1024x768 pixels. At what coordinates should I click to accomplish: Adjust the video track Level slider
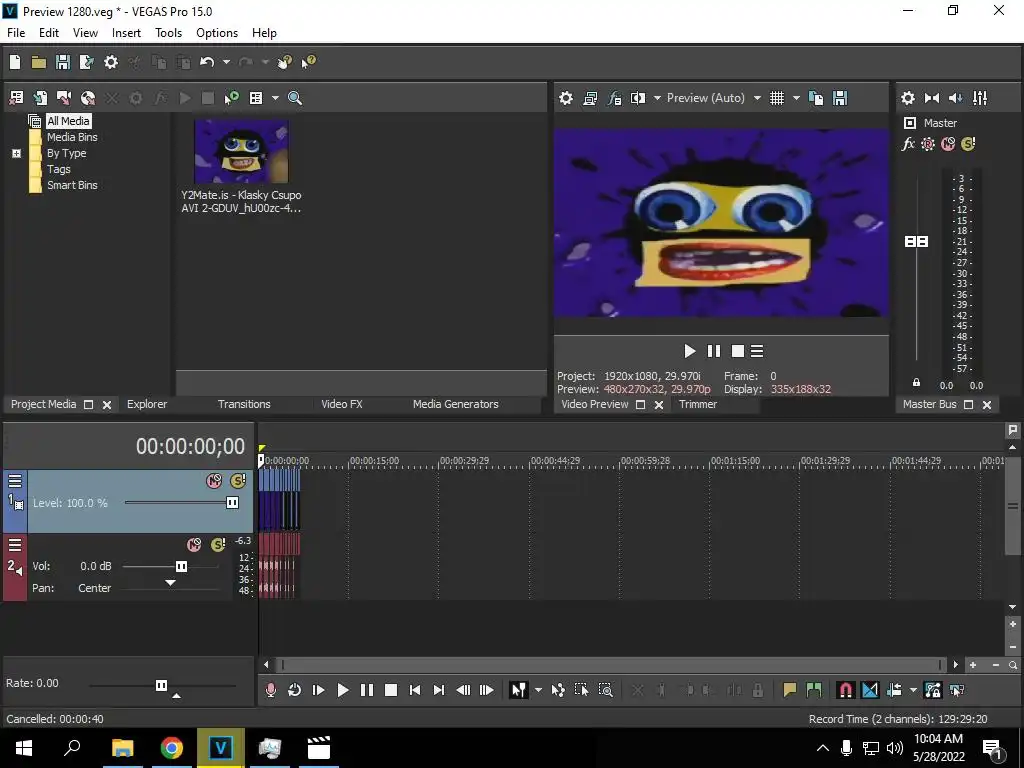(x=232, y=502)
